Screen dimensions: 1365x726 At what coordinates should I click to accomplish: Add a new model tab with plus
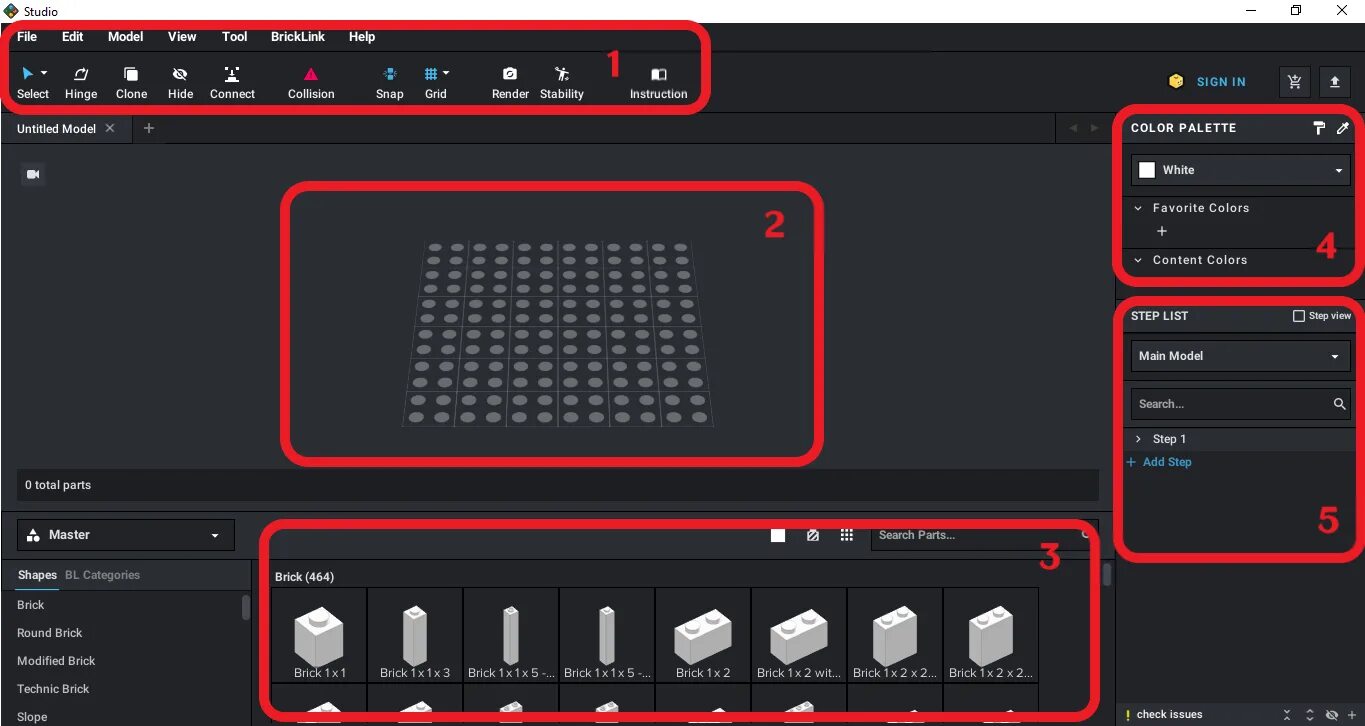click(149, 128)
